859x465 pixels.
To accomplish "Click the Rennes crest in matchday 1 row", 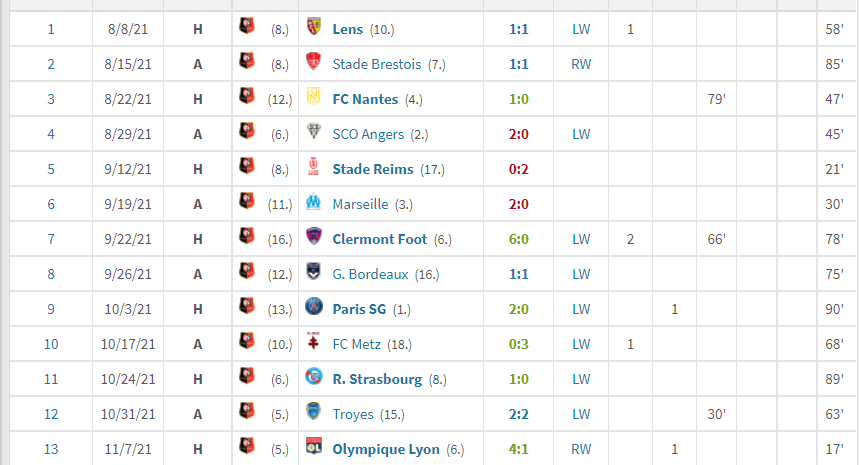I will click(247, 26).
